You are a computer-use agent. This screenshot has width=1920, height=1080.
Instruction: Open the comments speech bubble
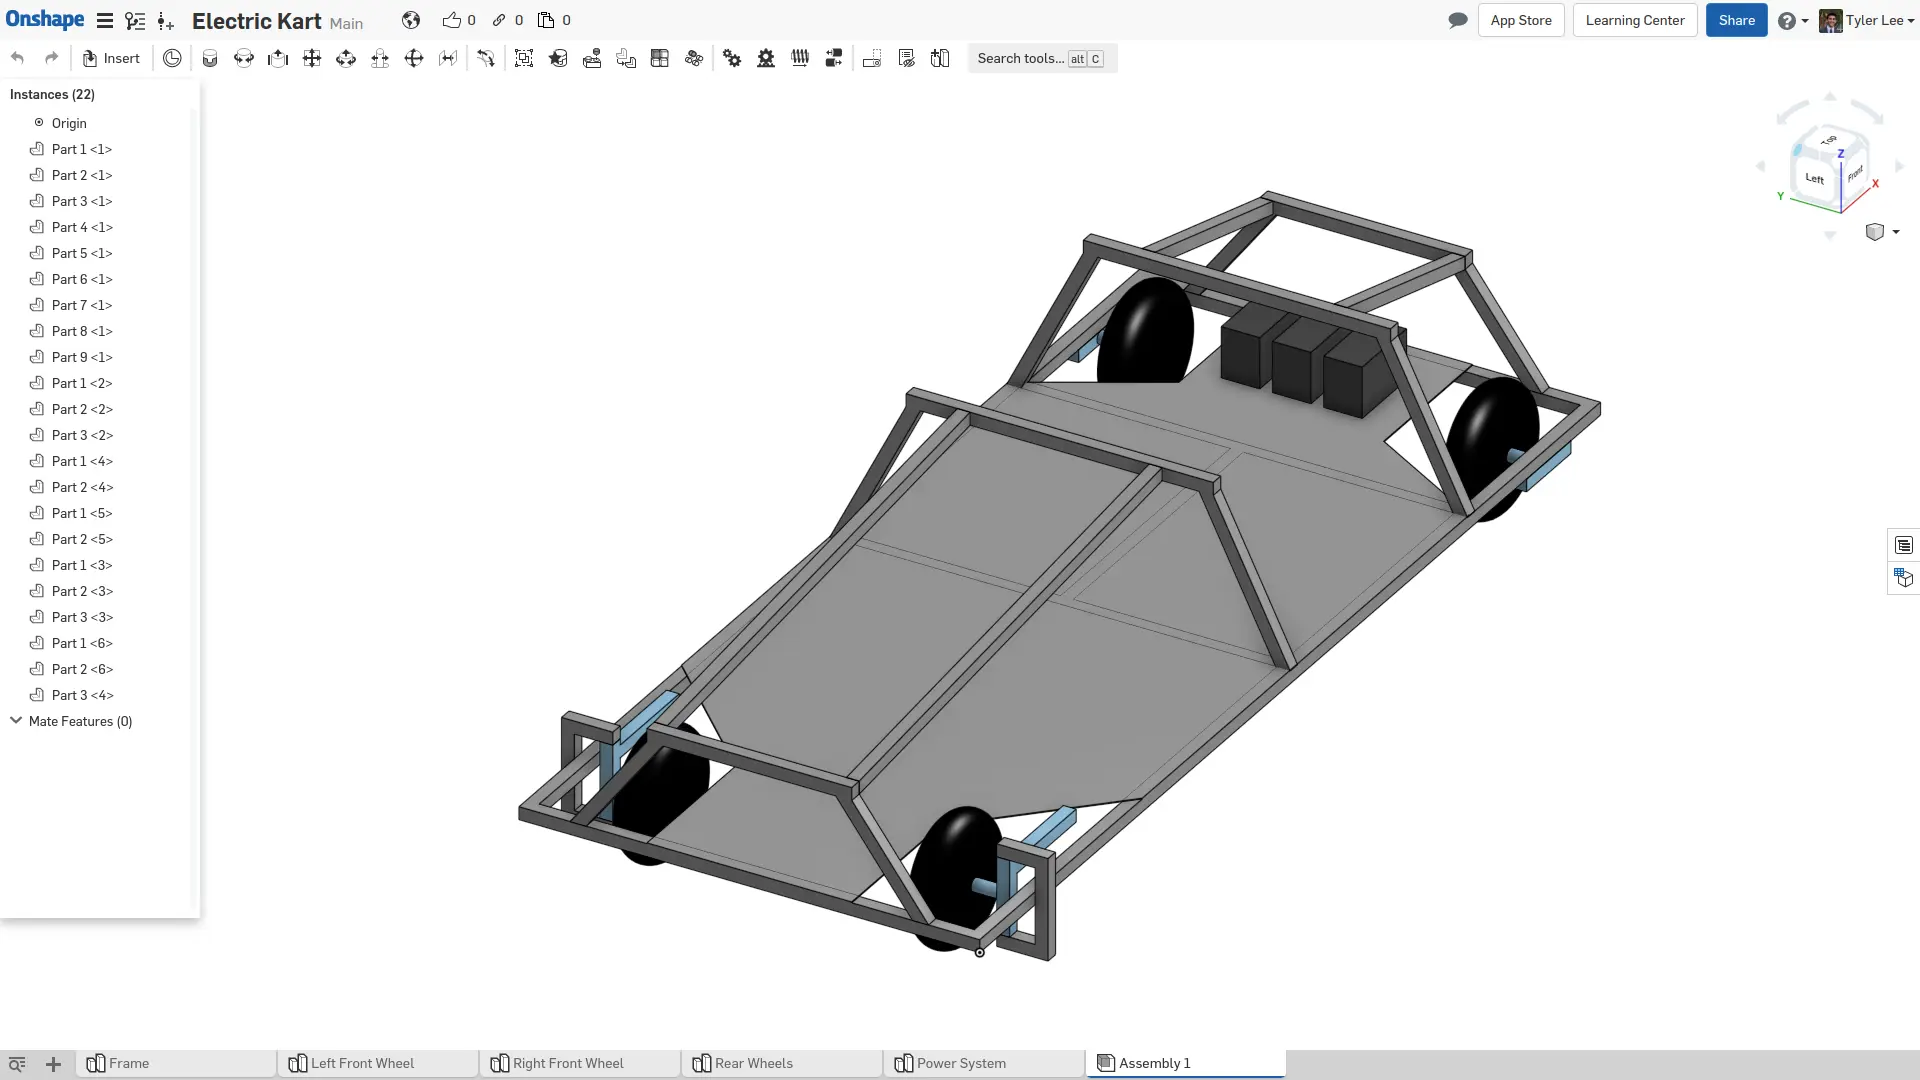tap(1457, 21)
